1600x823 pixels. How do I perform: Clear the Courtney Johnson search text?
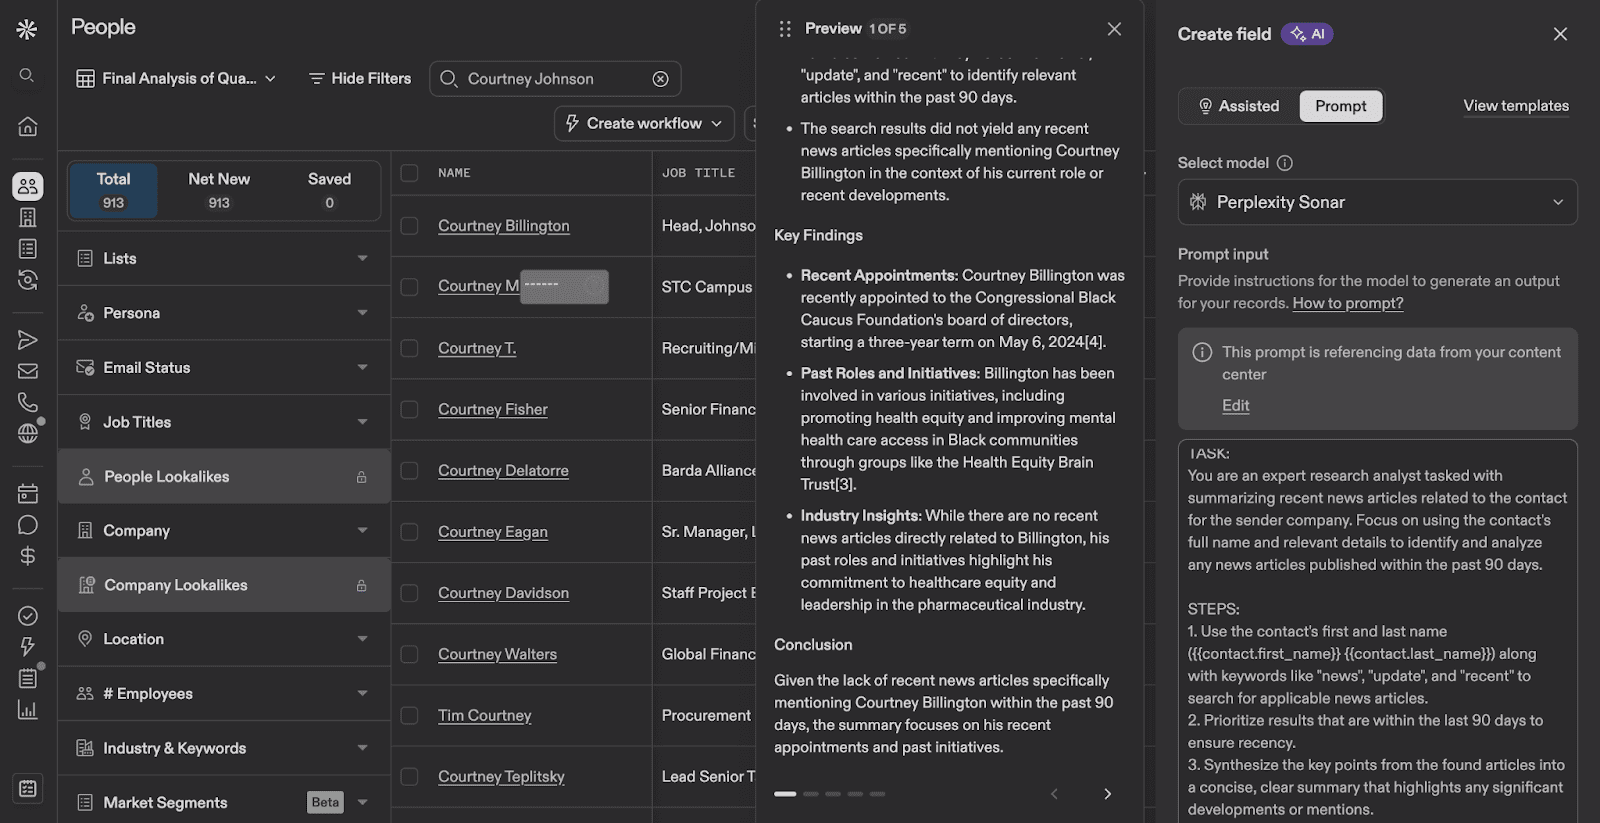[x=660, y=79]
